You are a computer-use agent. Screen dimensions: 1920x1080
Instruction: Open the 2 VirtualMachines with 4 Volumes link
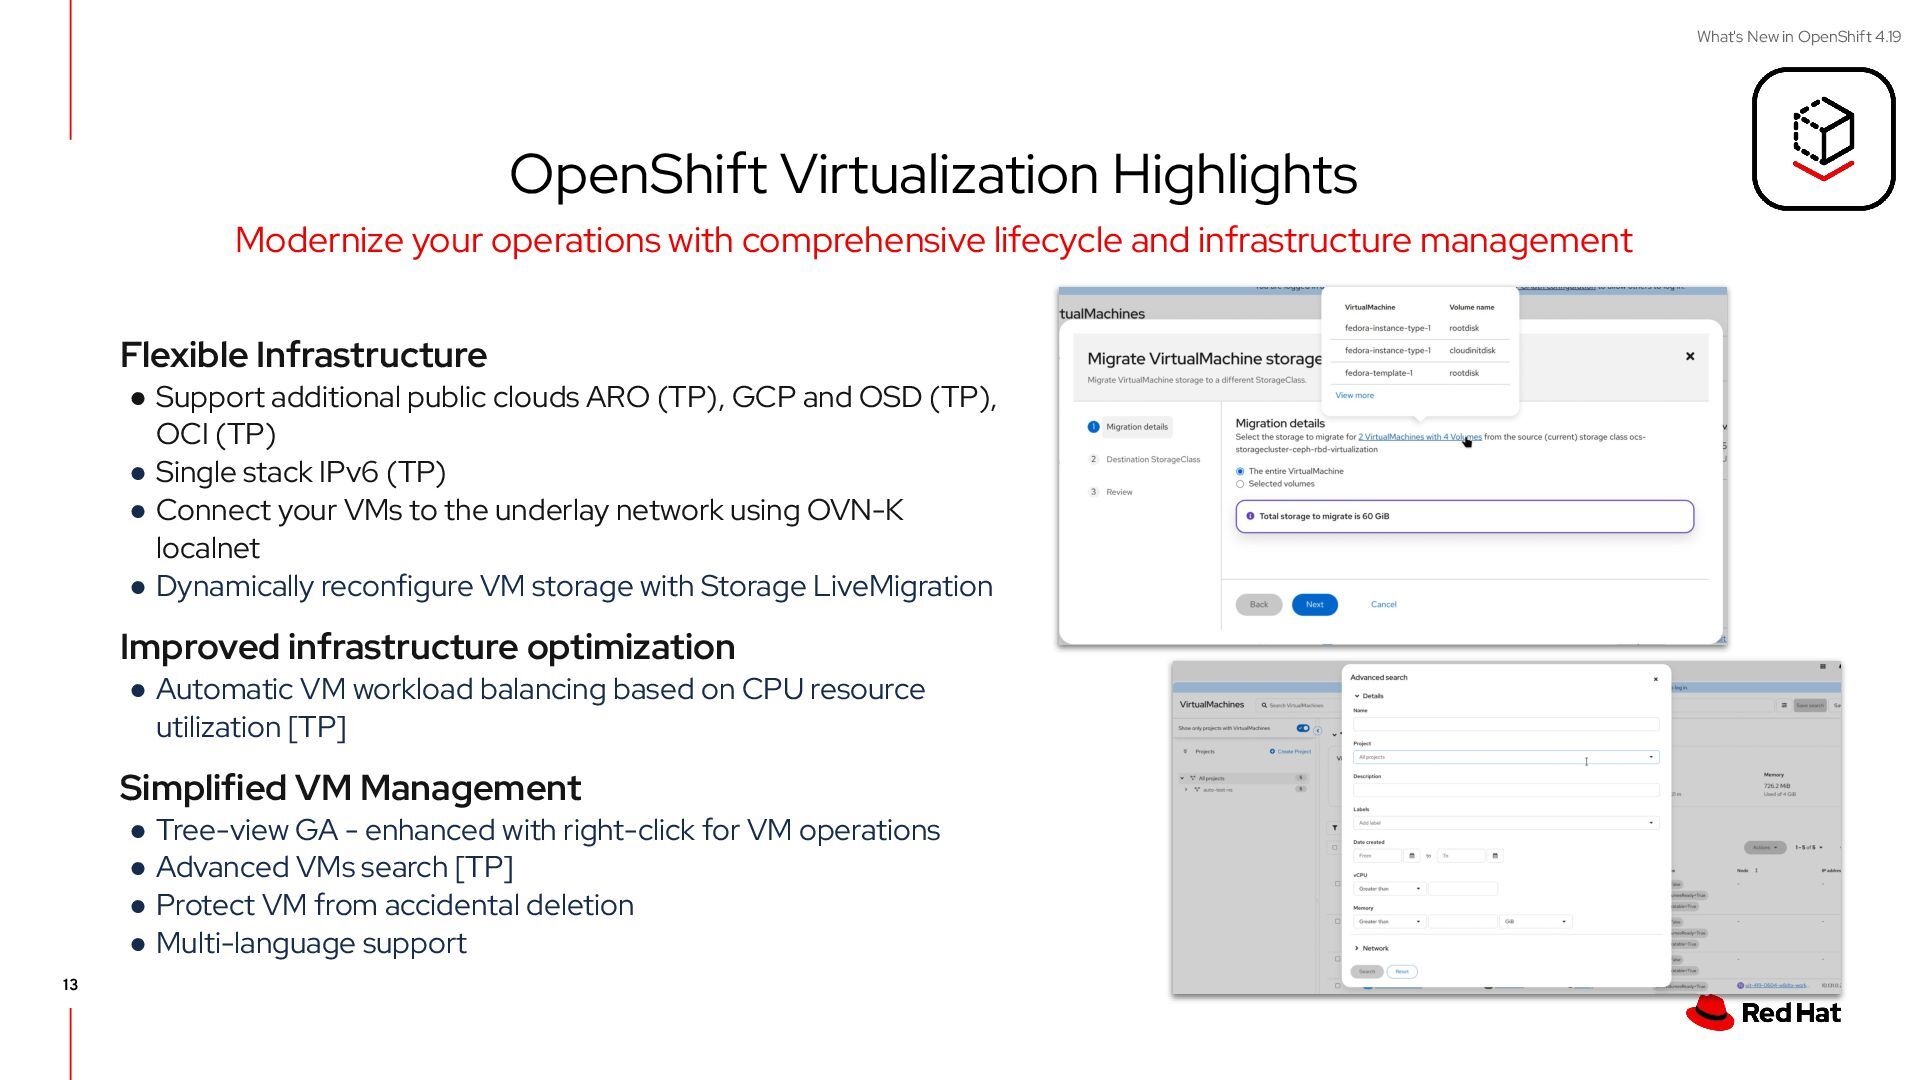(x=1420, y=437)
